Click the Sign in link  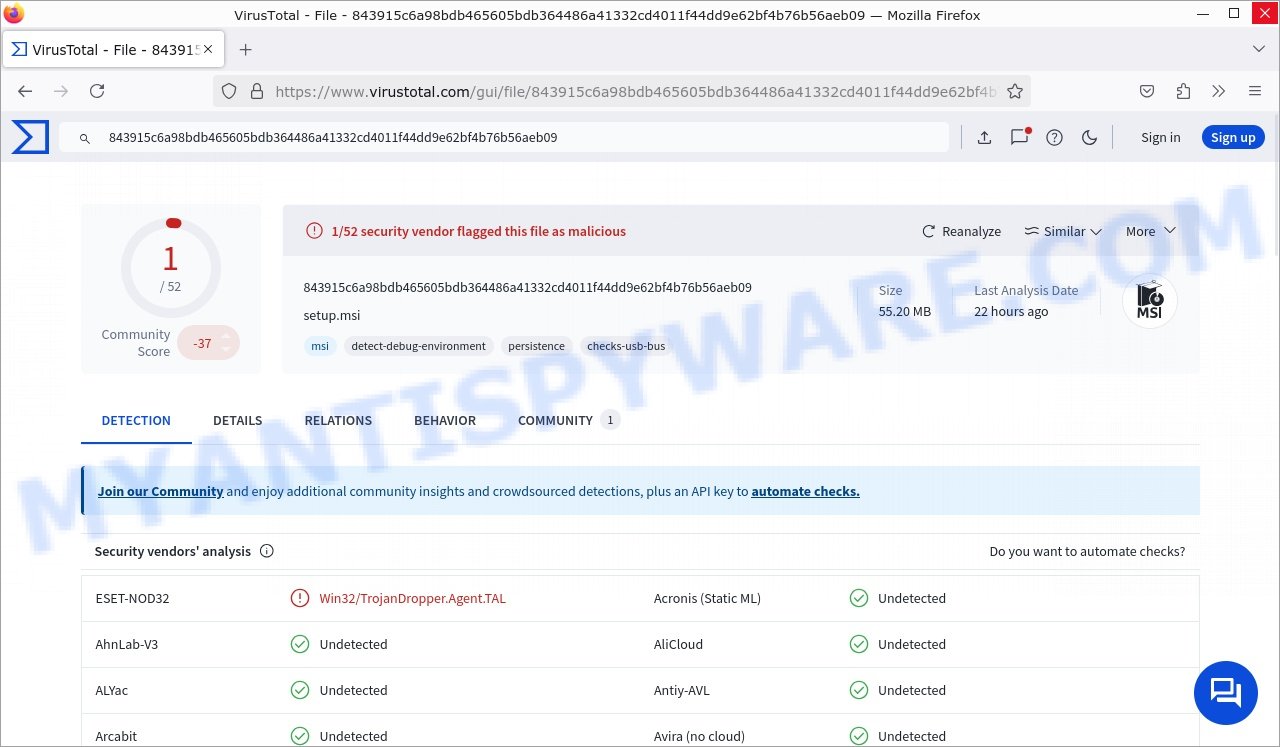(x=1160, y=138)
